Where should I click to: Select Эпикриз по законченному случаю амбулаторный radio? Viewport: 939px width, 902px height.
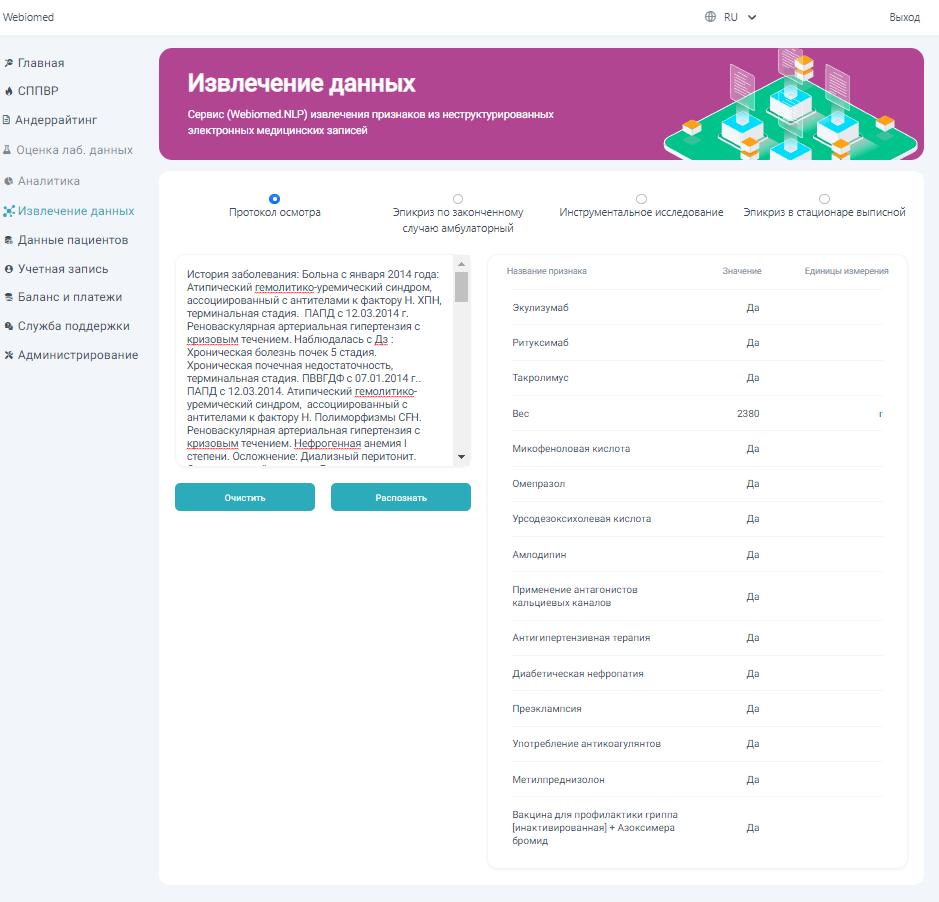click(458, 199)
